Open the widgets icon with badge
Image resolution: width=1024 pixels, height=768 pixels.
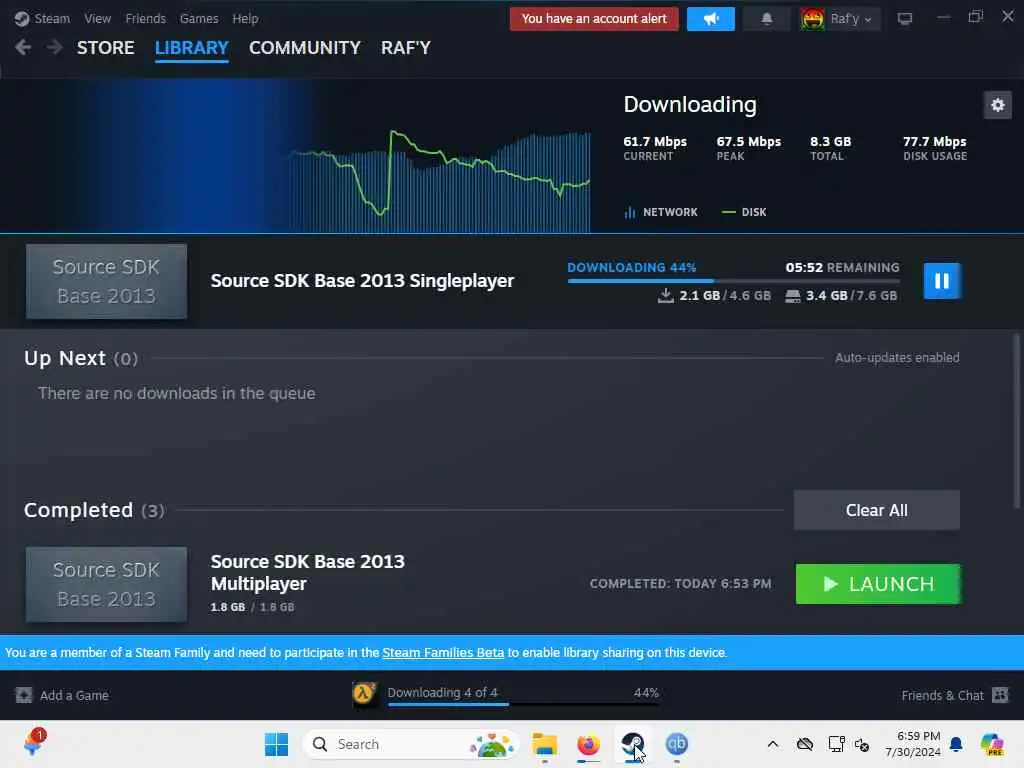[x=33, y=743]
